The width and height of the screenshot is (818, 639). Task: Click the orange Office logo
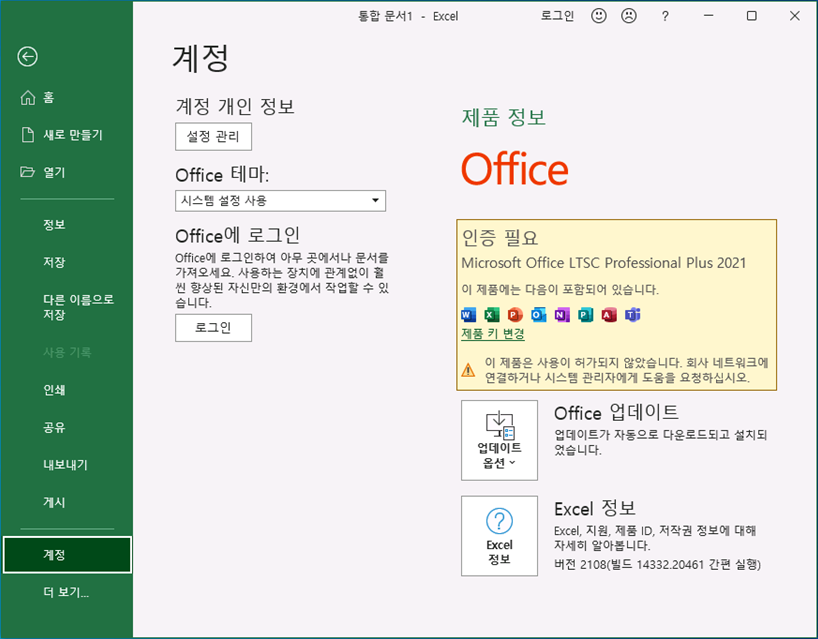[515, 168]
